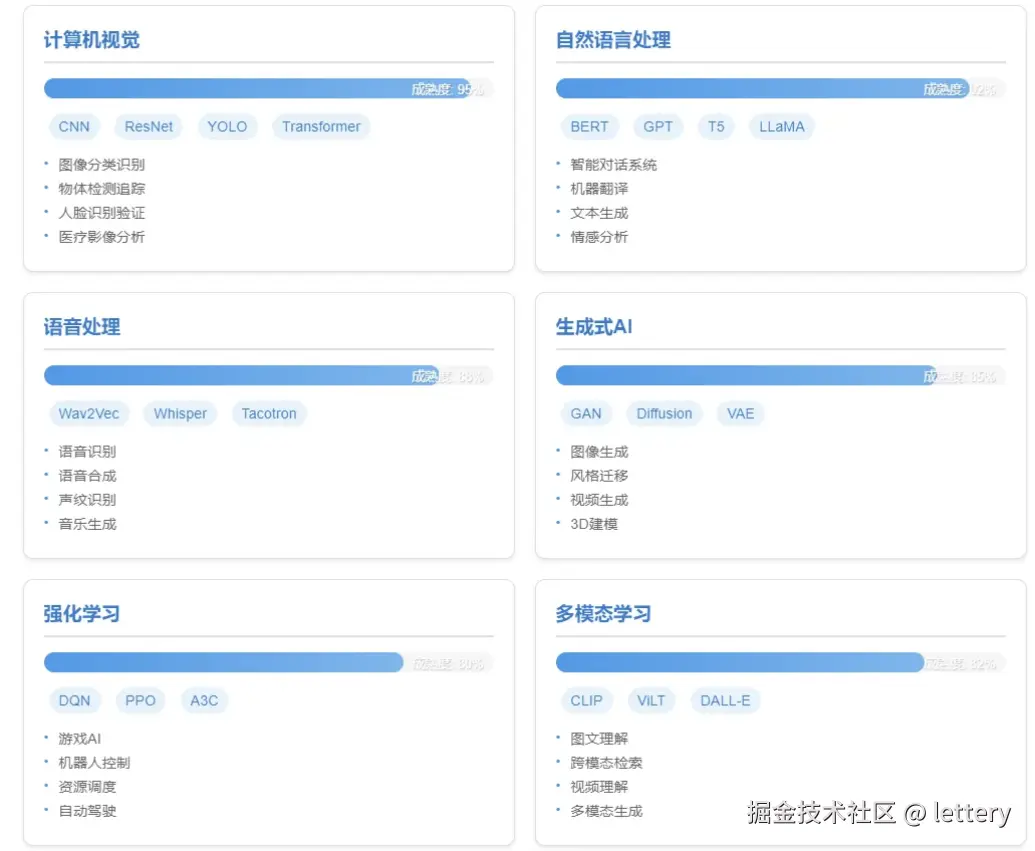The width and height of the screenshot is (1035, 851).
Task: Select the 自动驾驶 list item
Action: coord(87,811)
